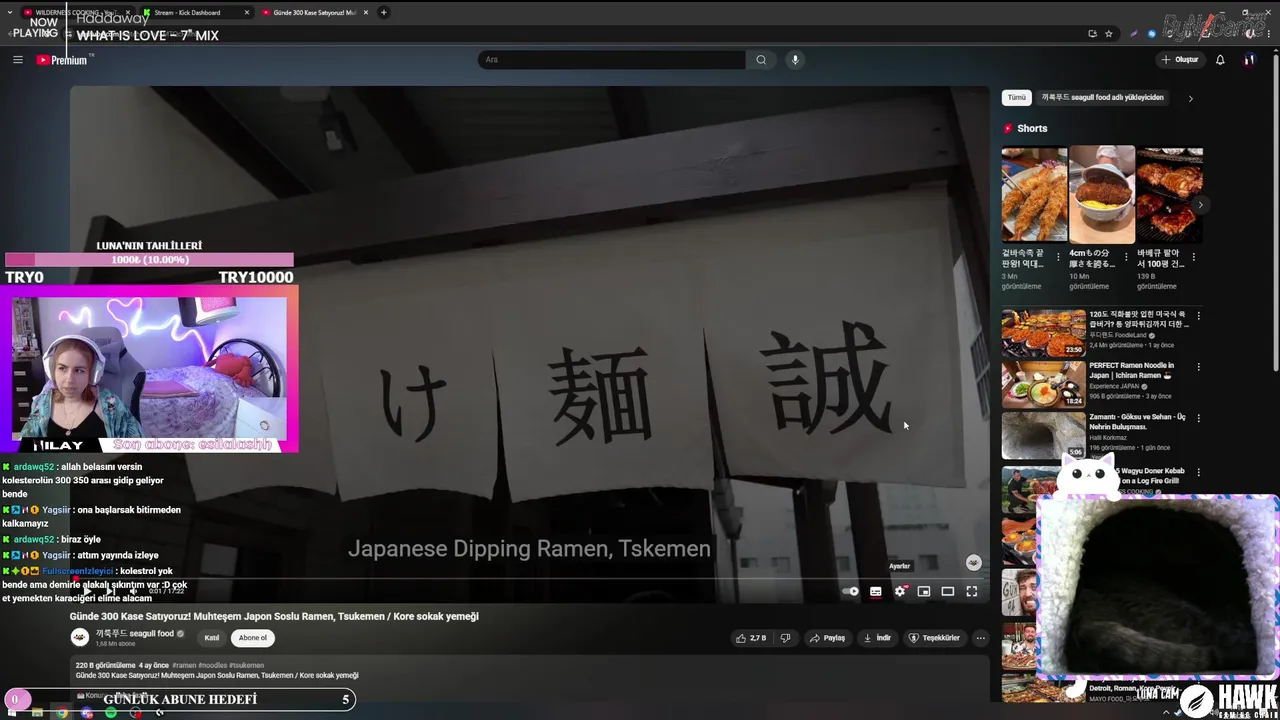
Task: Click the Teşekkürler thanks button
Action: point(934,638)
